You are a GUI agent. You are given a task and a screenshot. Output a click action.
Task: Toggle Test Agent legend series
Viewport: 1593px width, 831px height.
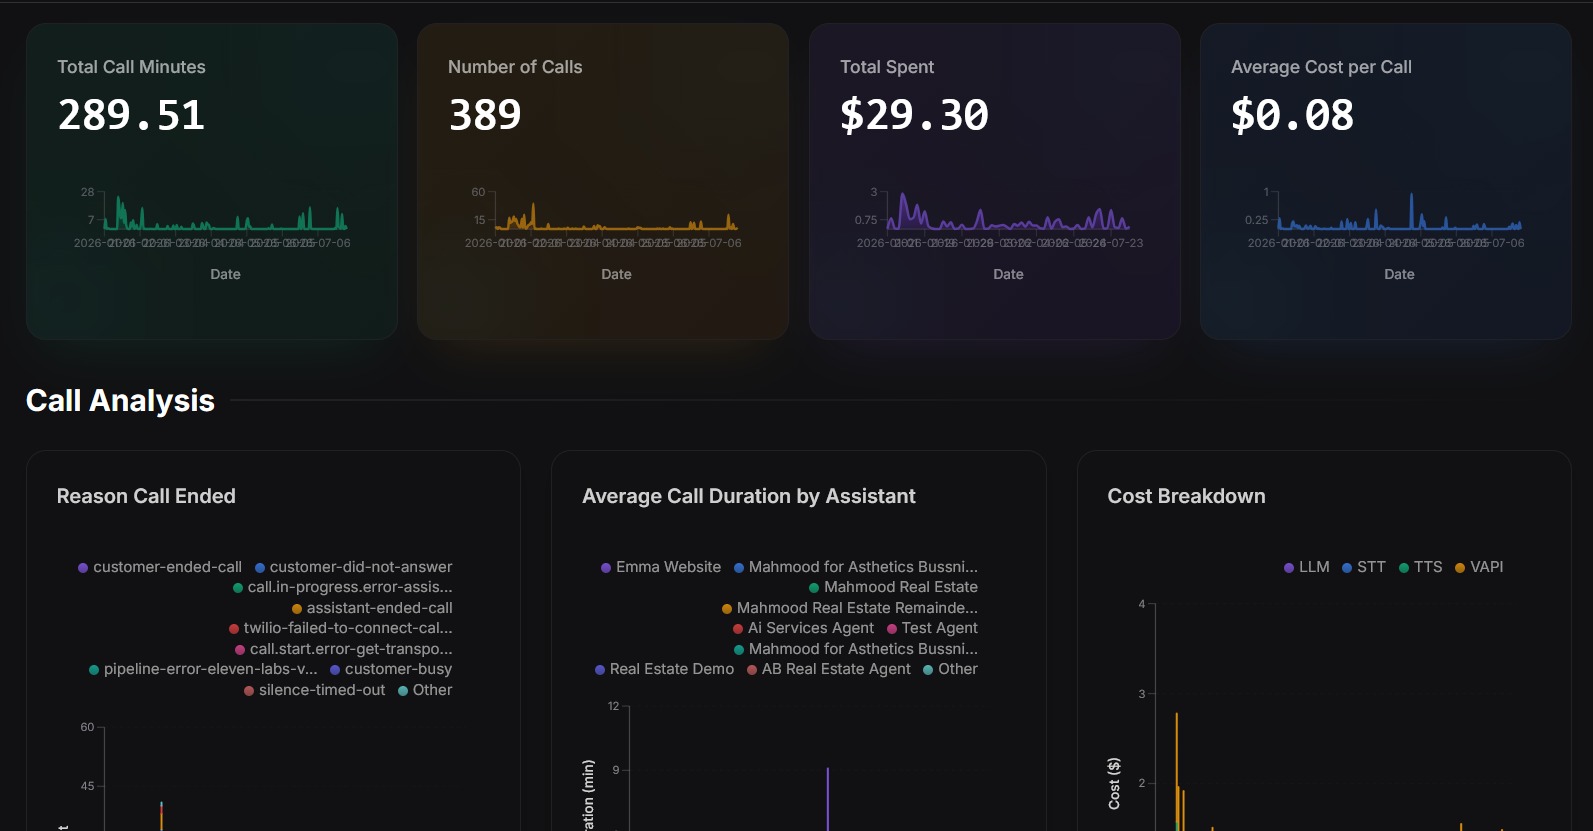coord(932,628)
